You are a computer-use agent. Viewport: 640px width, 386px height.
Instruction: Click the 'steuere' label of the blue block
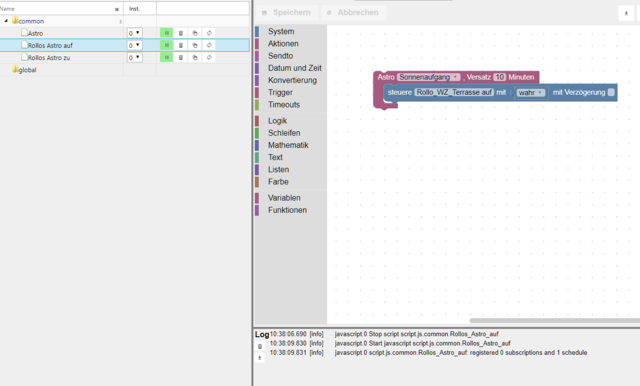tap(400, 92)
